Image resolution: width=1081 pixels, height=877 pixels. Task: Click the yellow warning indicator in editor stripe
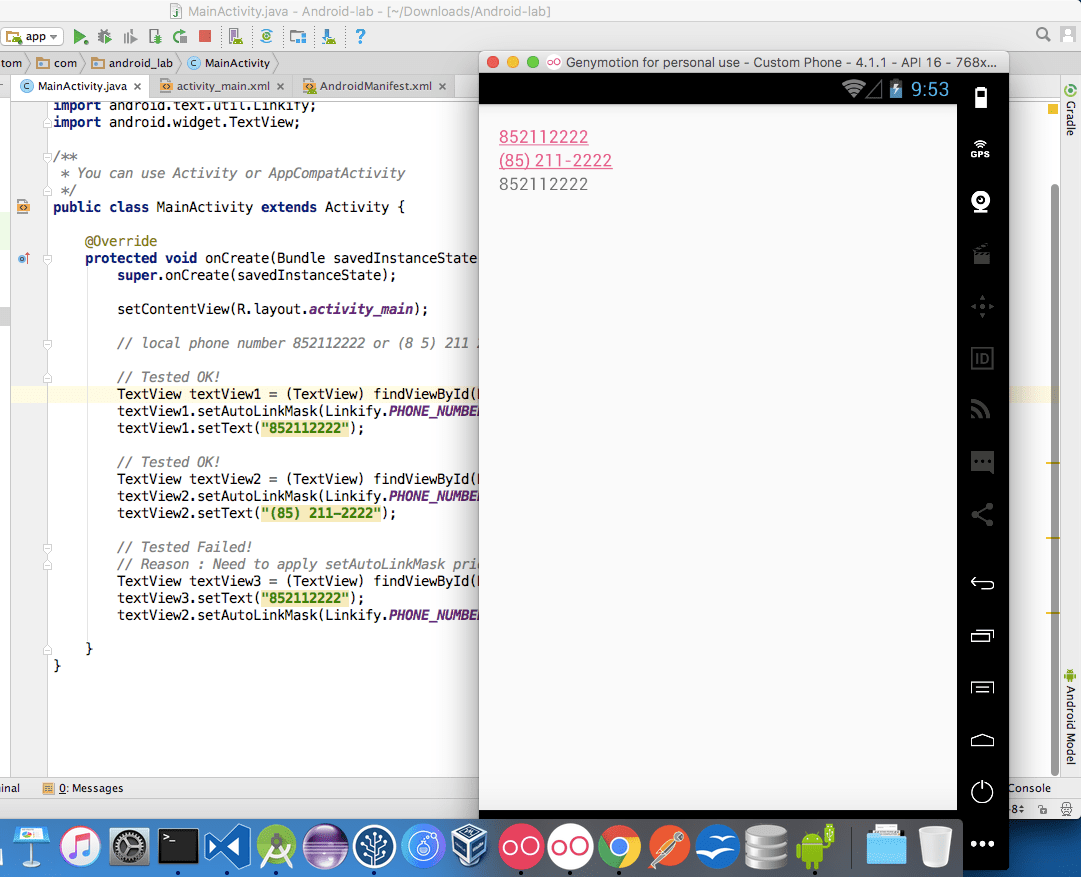point(1053,109)
